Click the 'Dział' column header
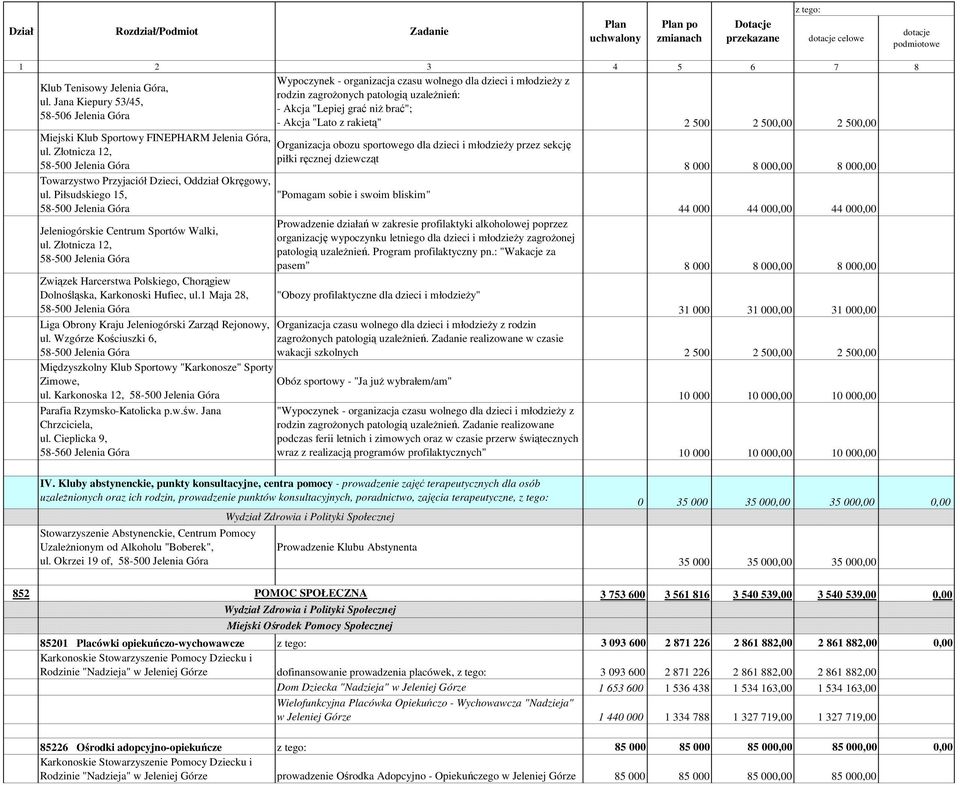The image size is (960, 785). pyautogui.click(x=21, y=31)
